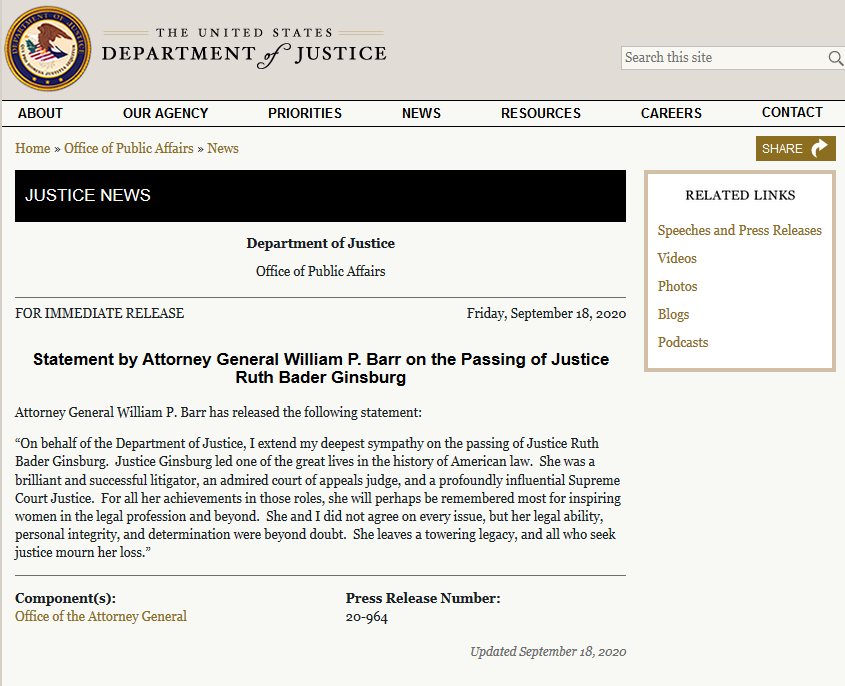The image size is (845, 686).
Task: Click the Department of Justice wordmark
Action: 244,48
